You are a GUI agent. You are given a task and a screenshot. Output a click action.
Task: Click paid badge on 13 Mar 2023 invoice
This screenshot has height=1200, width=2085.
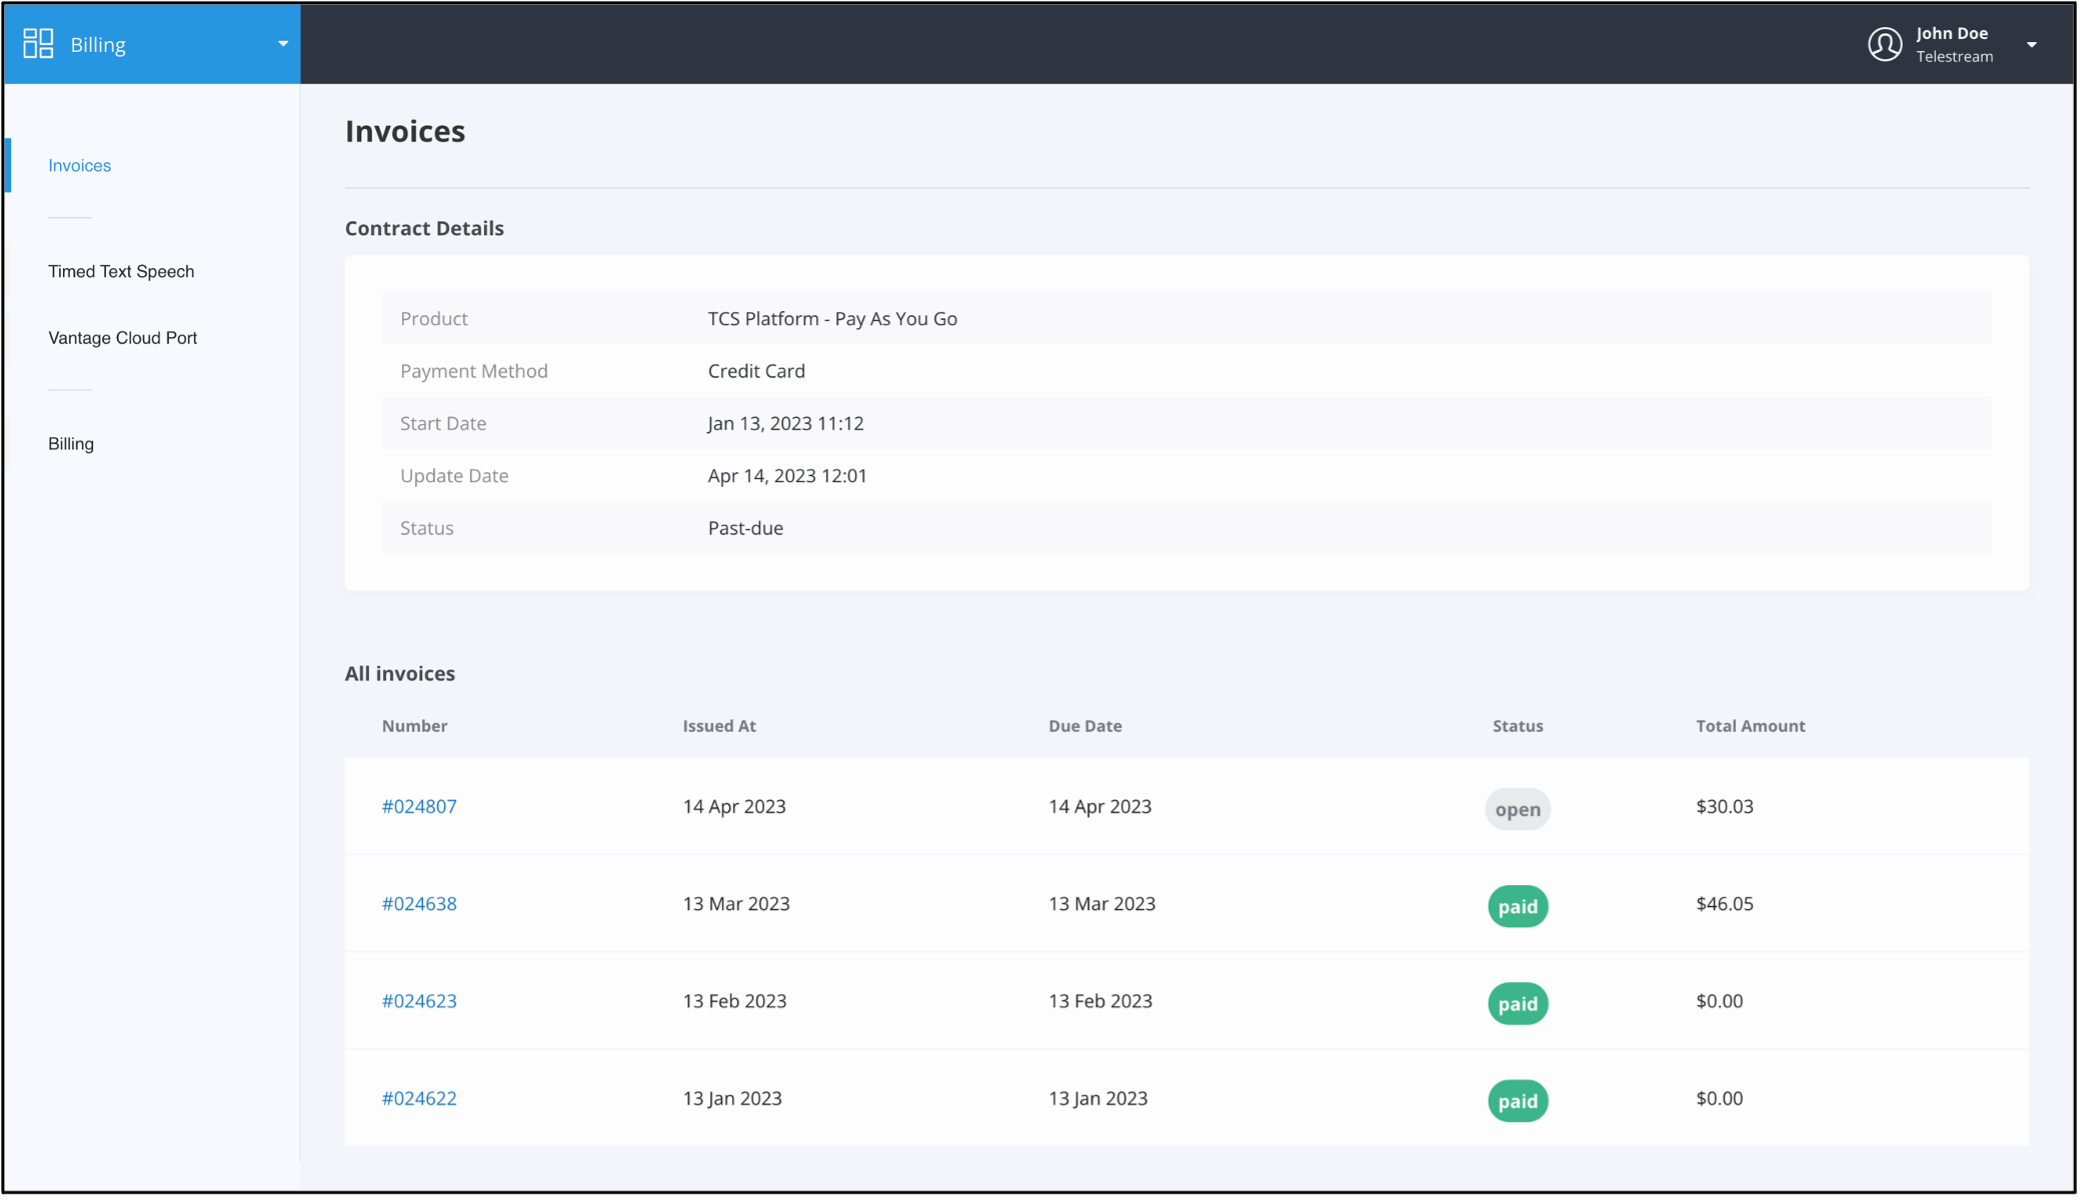[x=1517, y=906]
